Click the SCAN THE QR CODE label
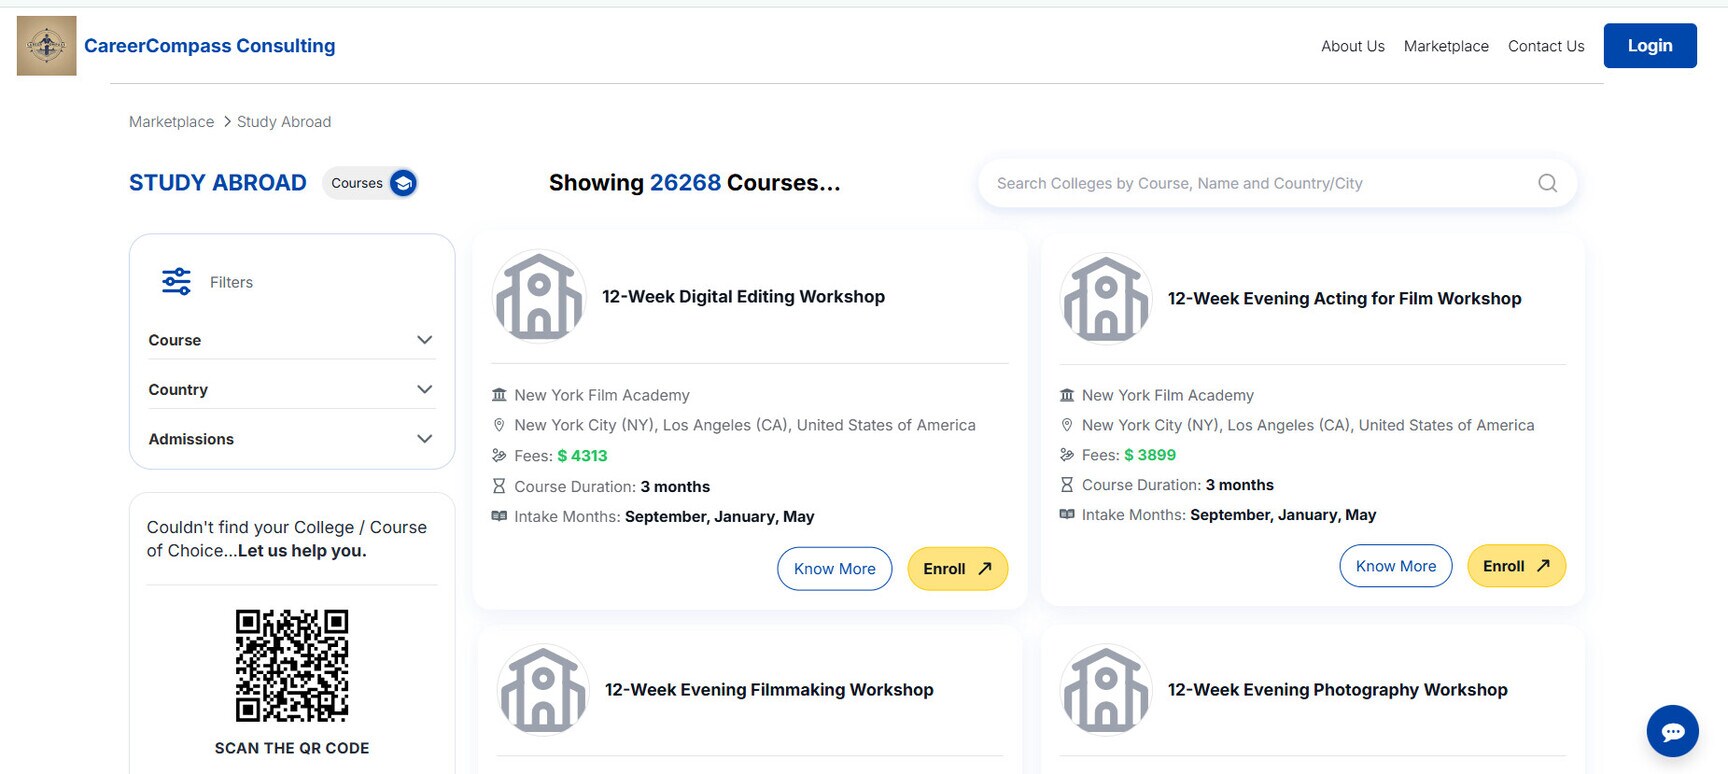Viewport: 1728px width, 774px height. 292,748
